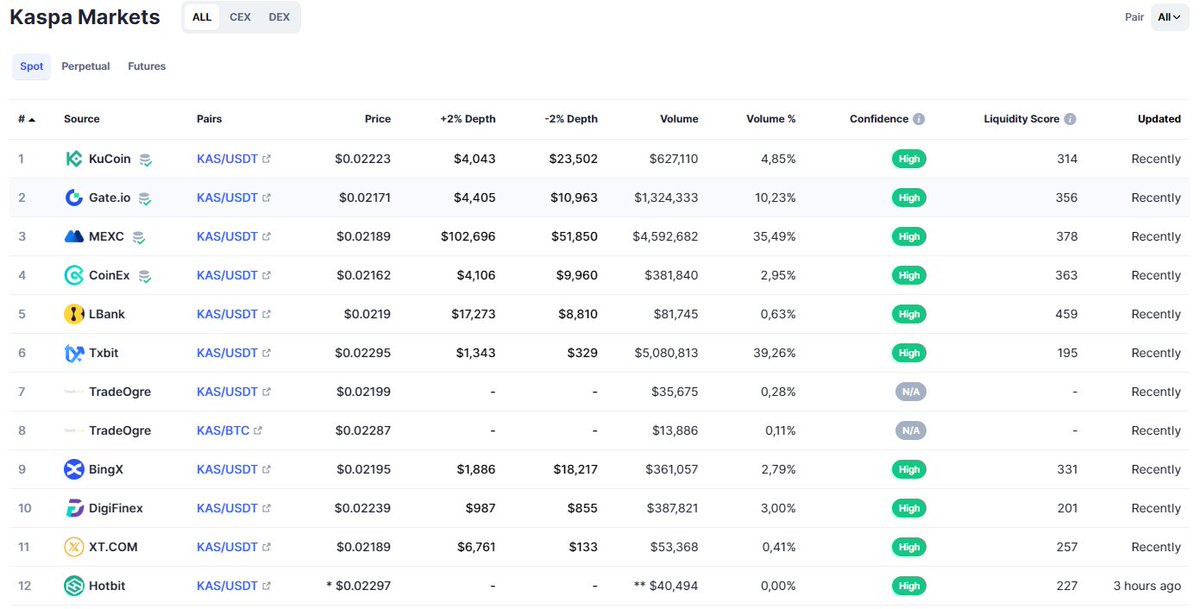Open CoinEx KAS/USDT pair link

[x=227, y=275]
